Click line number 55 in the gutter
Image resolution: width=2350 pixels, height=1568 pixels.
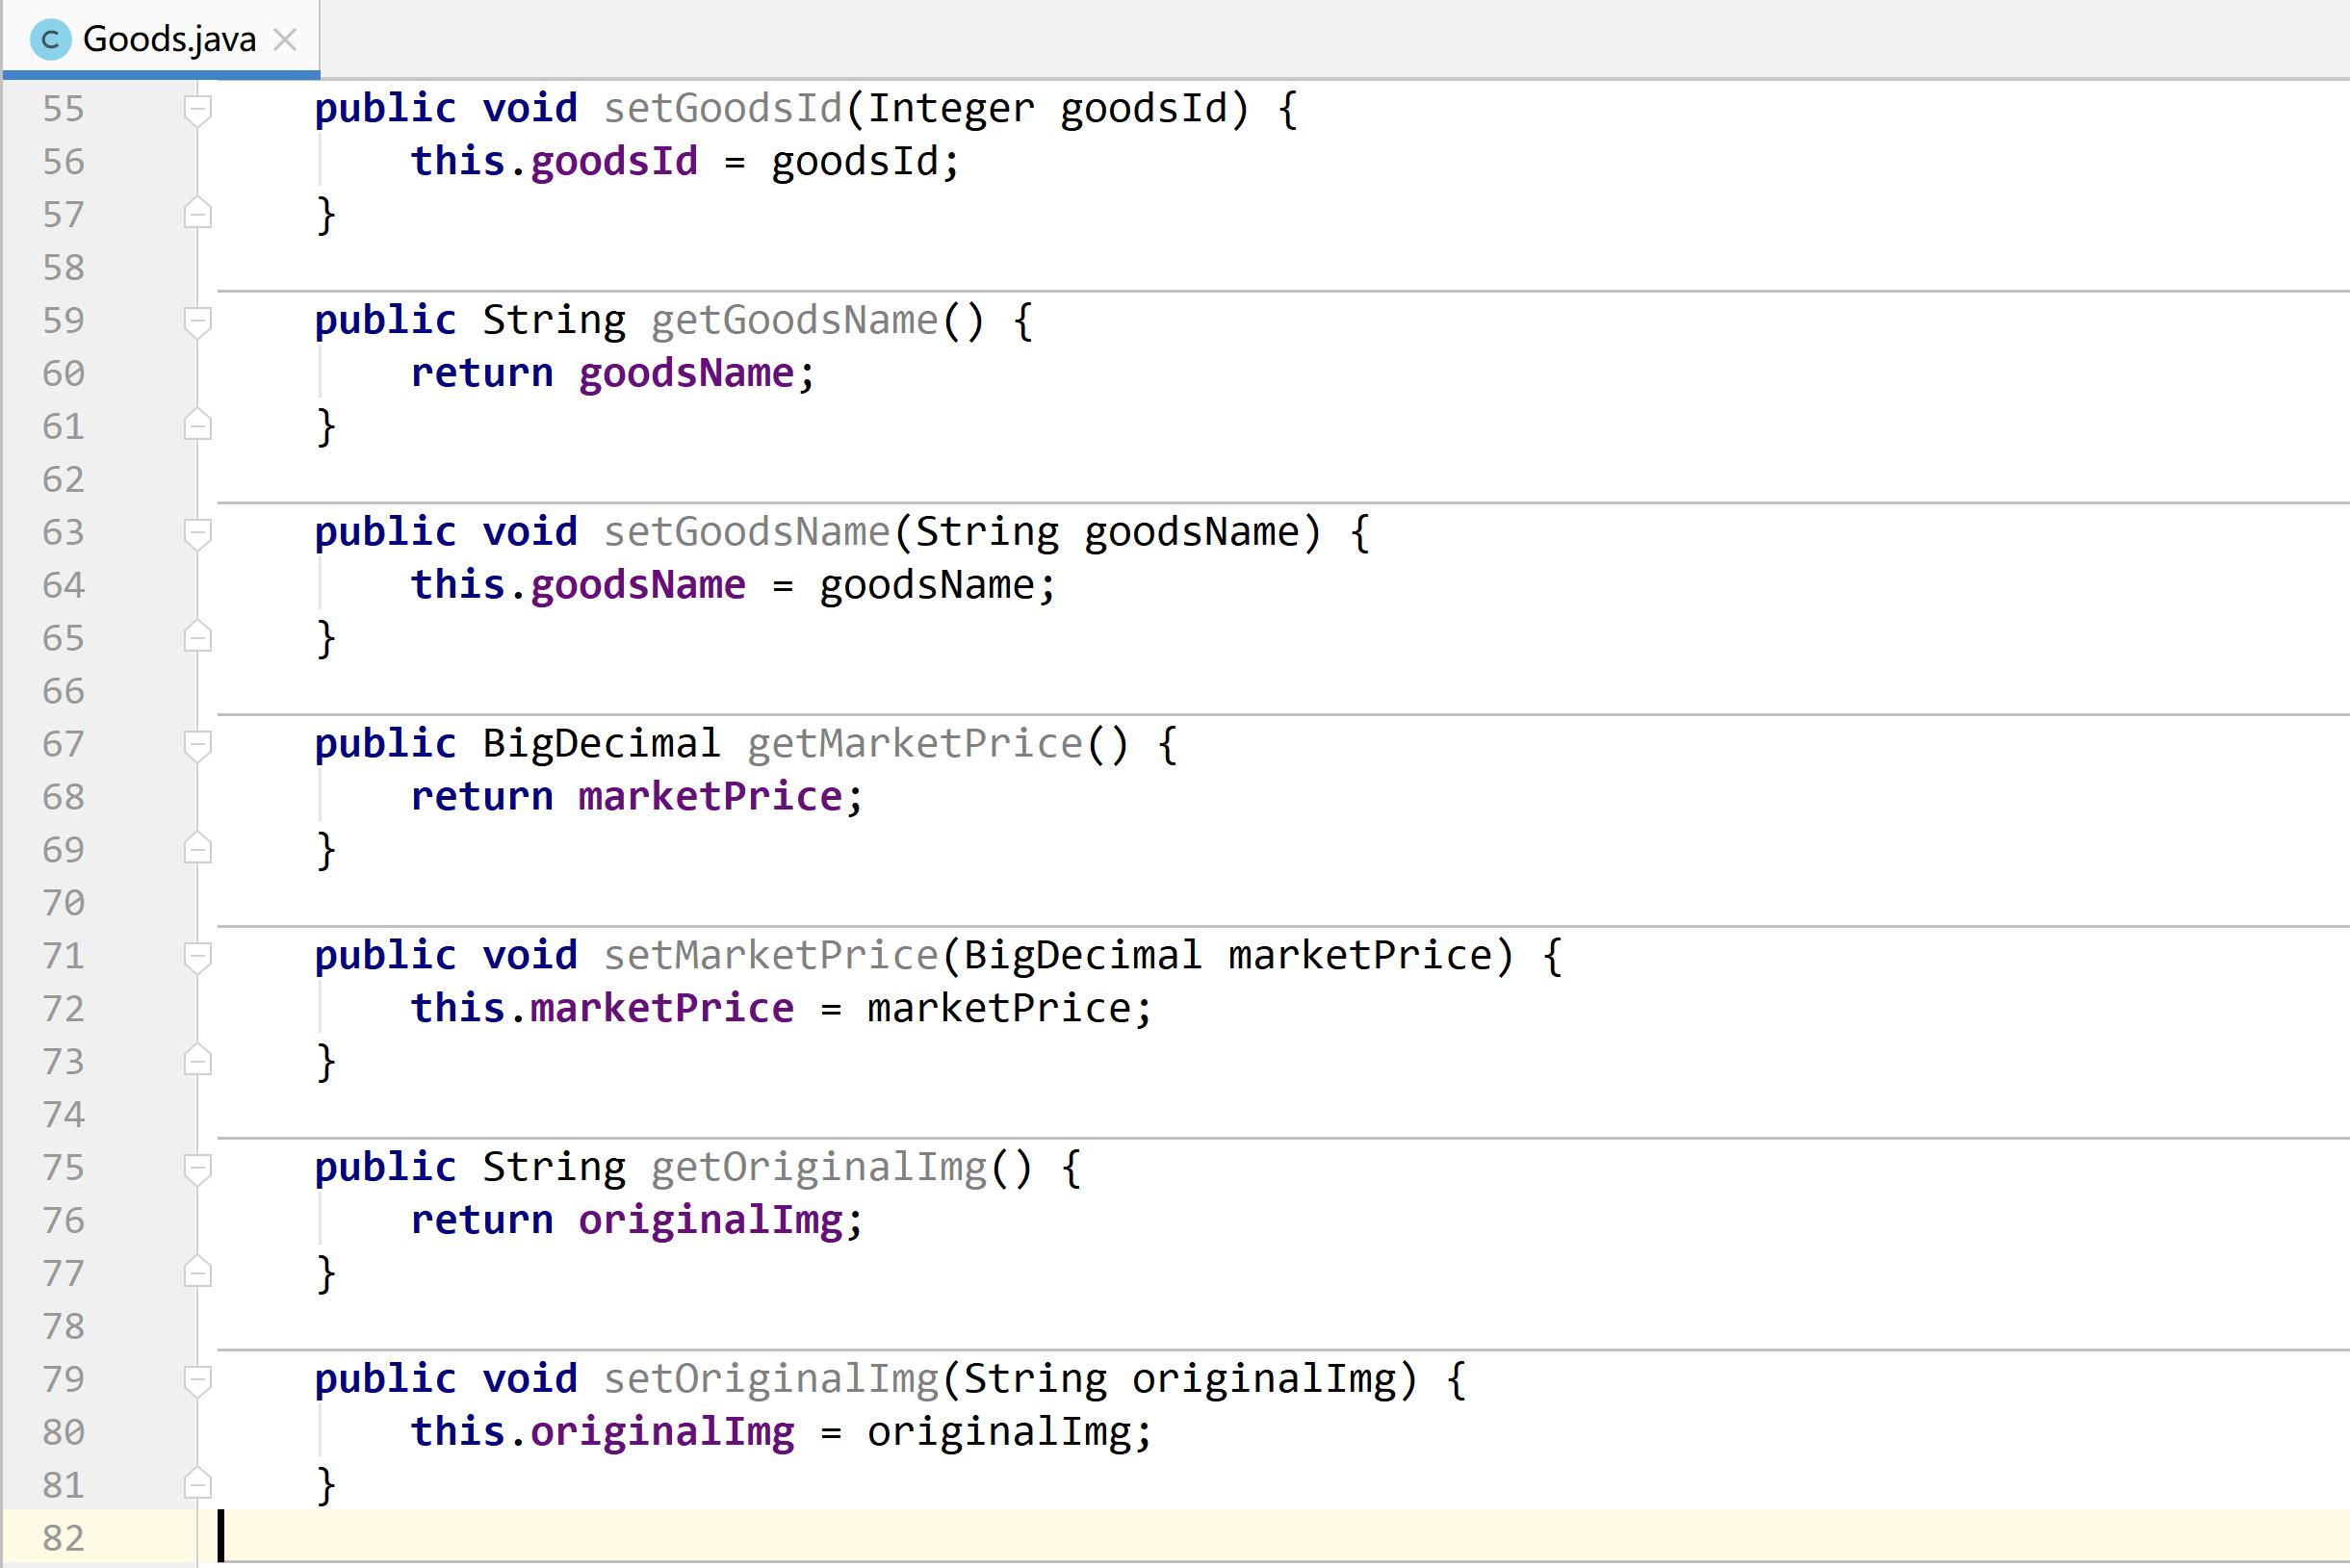point(63,108)
